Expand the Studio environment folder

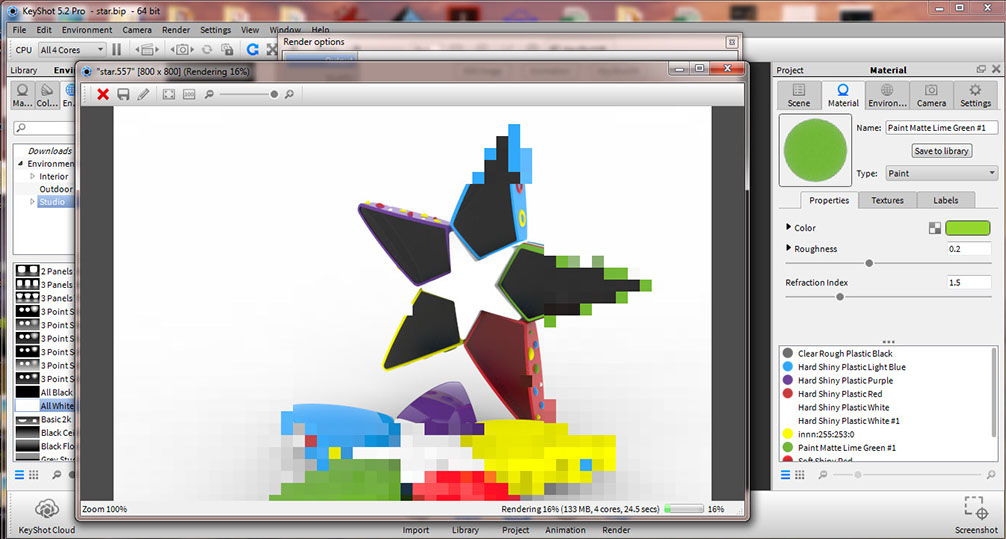[33, 201]
